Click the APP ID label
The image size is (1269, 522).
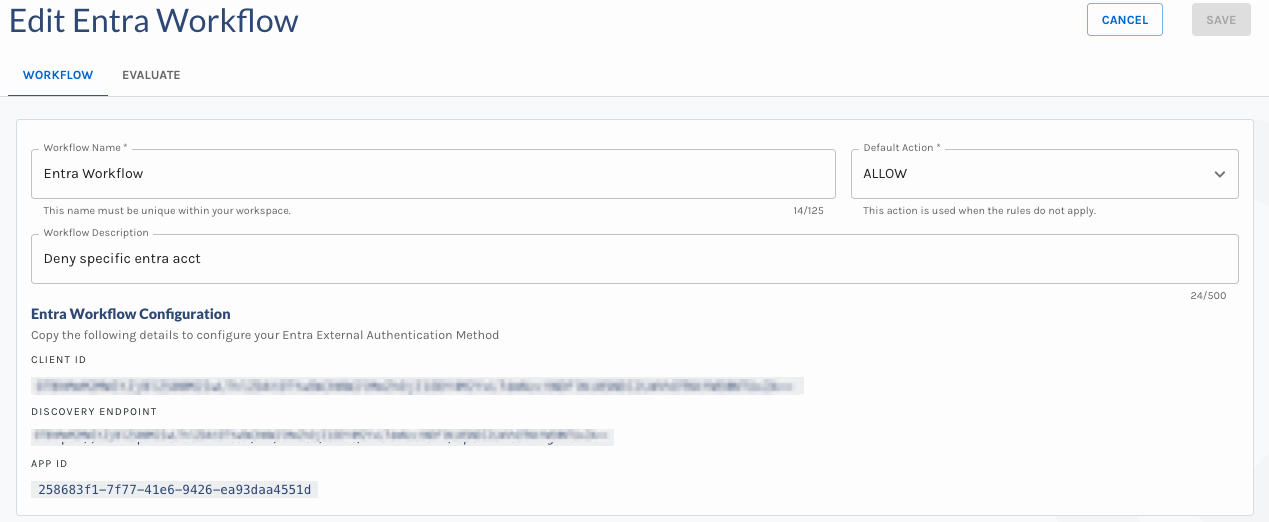(x=49, y=464)
